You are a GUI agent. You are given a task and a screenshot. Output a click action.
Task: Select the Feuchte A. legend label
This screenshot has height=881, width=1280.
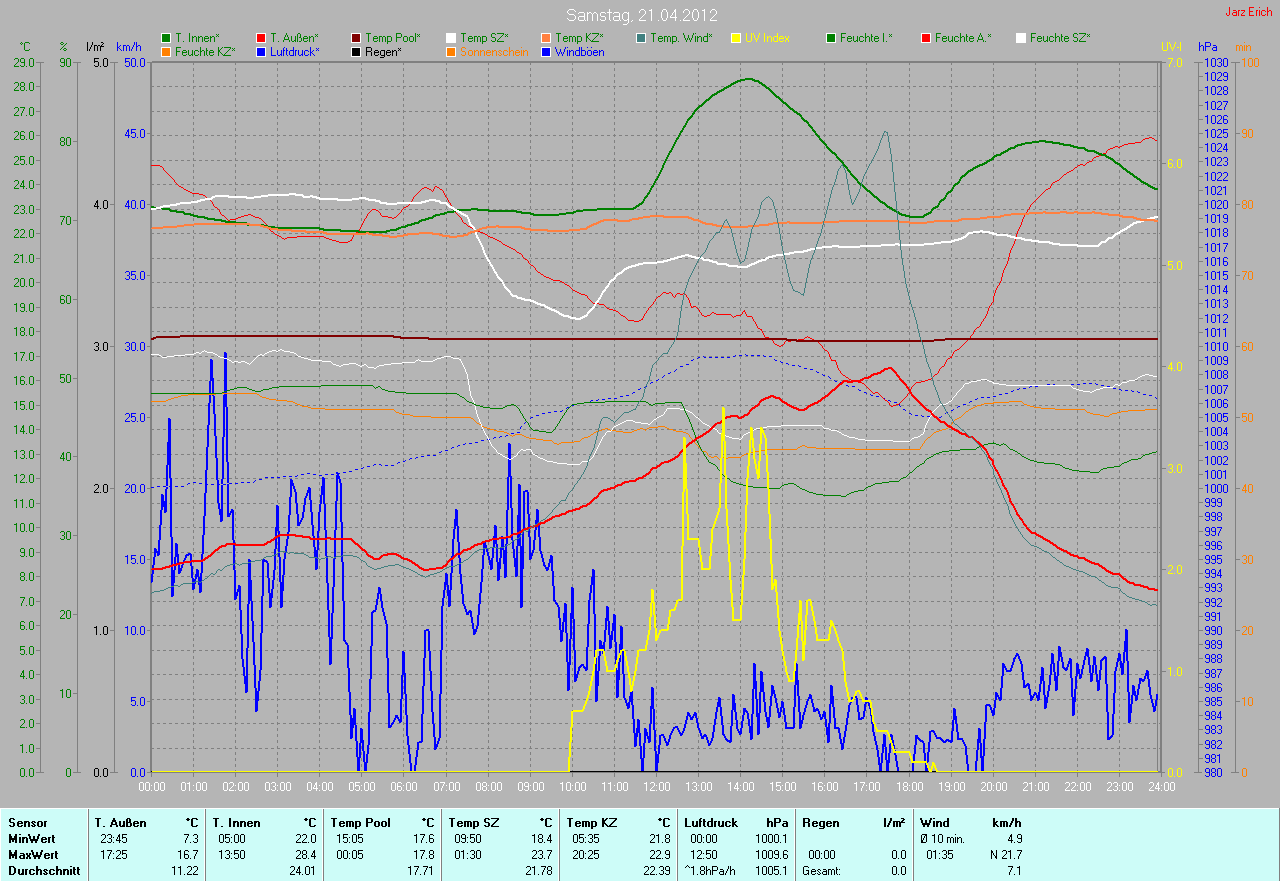click(x=963, y=38)
